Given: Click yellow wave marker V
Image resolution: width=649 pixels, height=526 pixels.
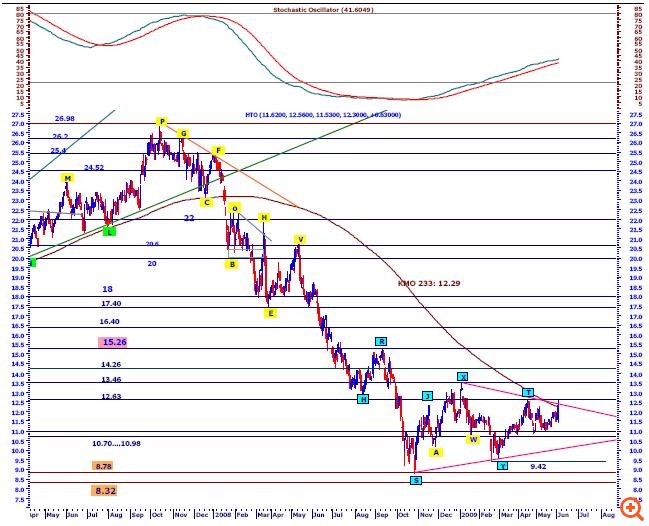Looking at the screenshot, I should pos(300,239).
